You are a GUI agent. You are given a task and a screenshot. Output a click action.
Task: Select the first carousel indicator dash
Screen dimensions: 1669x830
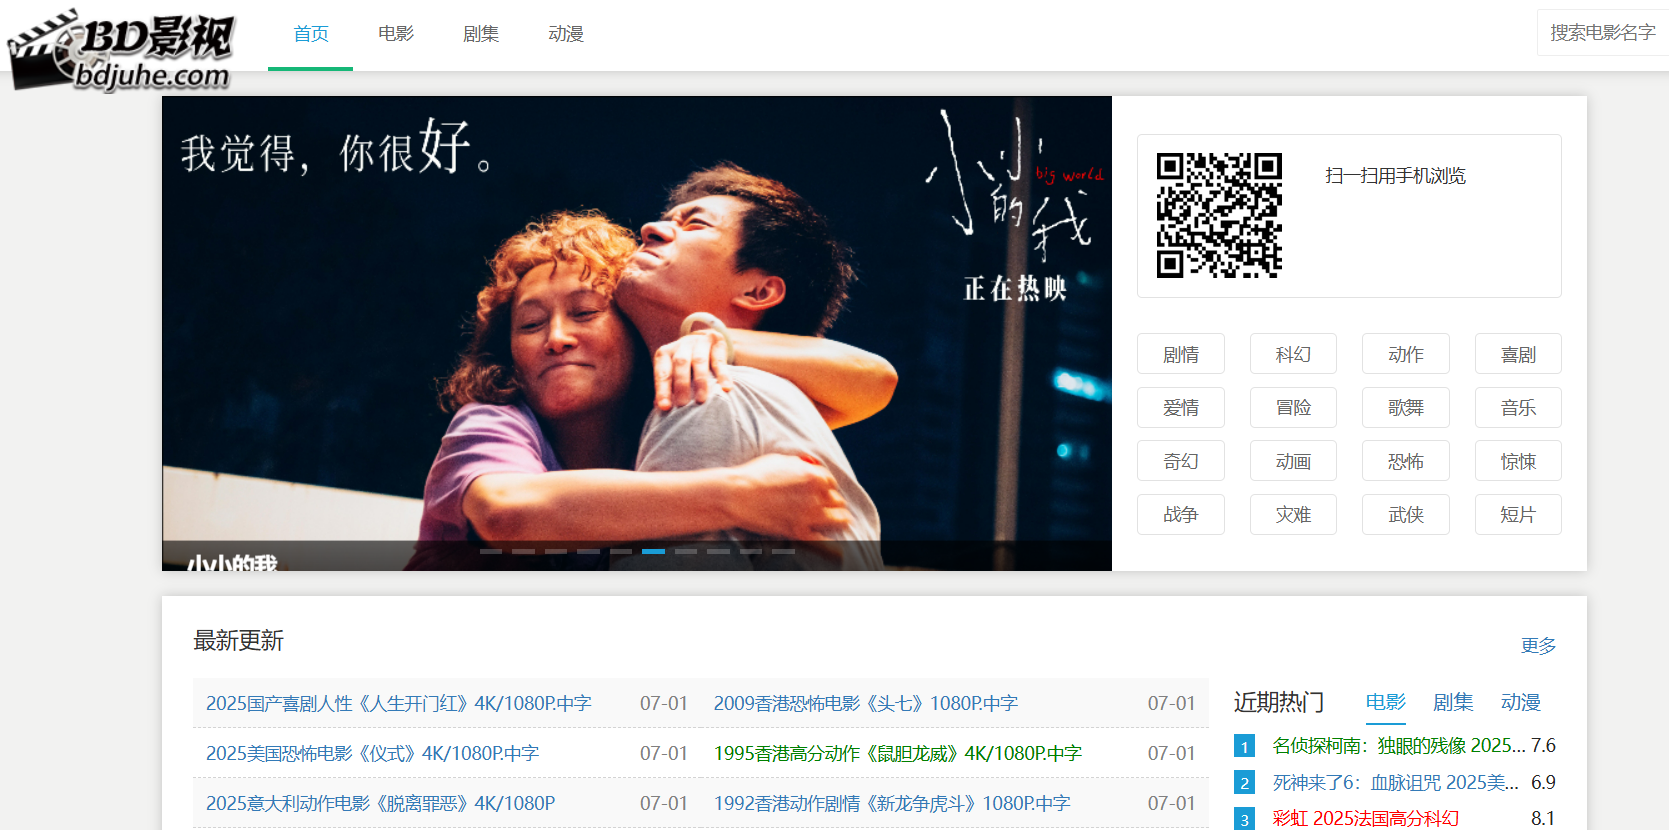coord(491,551)
